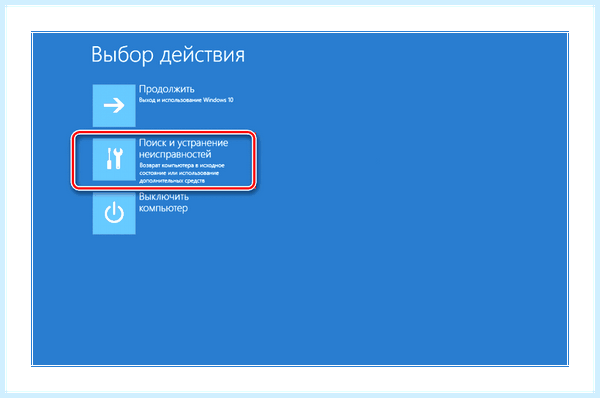Select the 'Продолжить' option label

tap(166, 89)
